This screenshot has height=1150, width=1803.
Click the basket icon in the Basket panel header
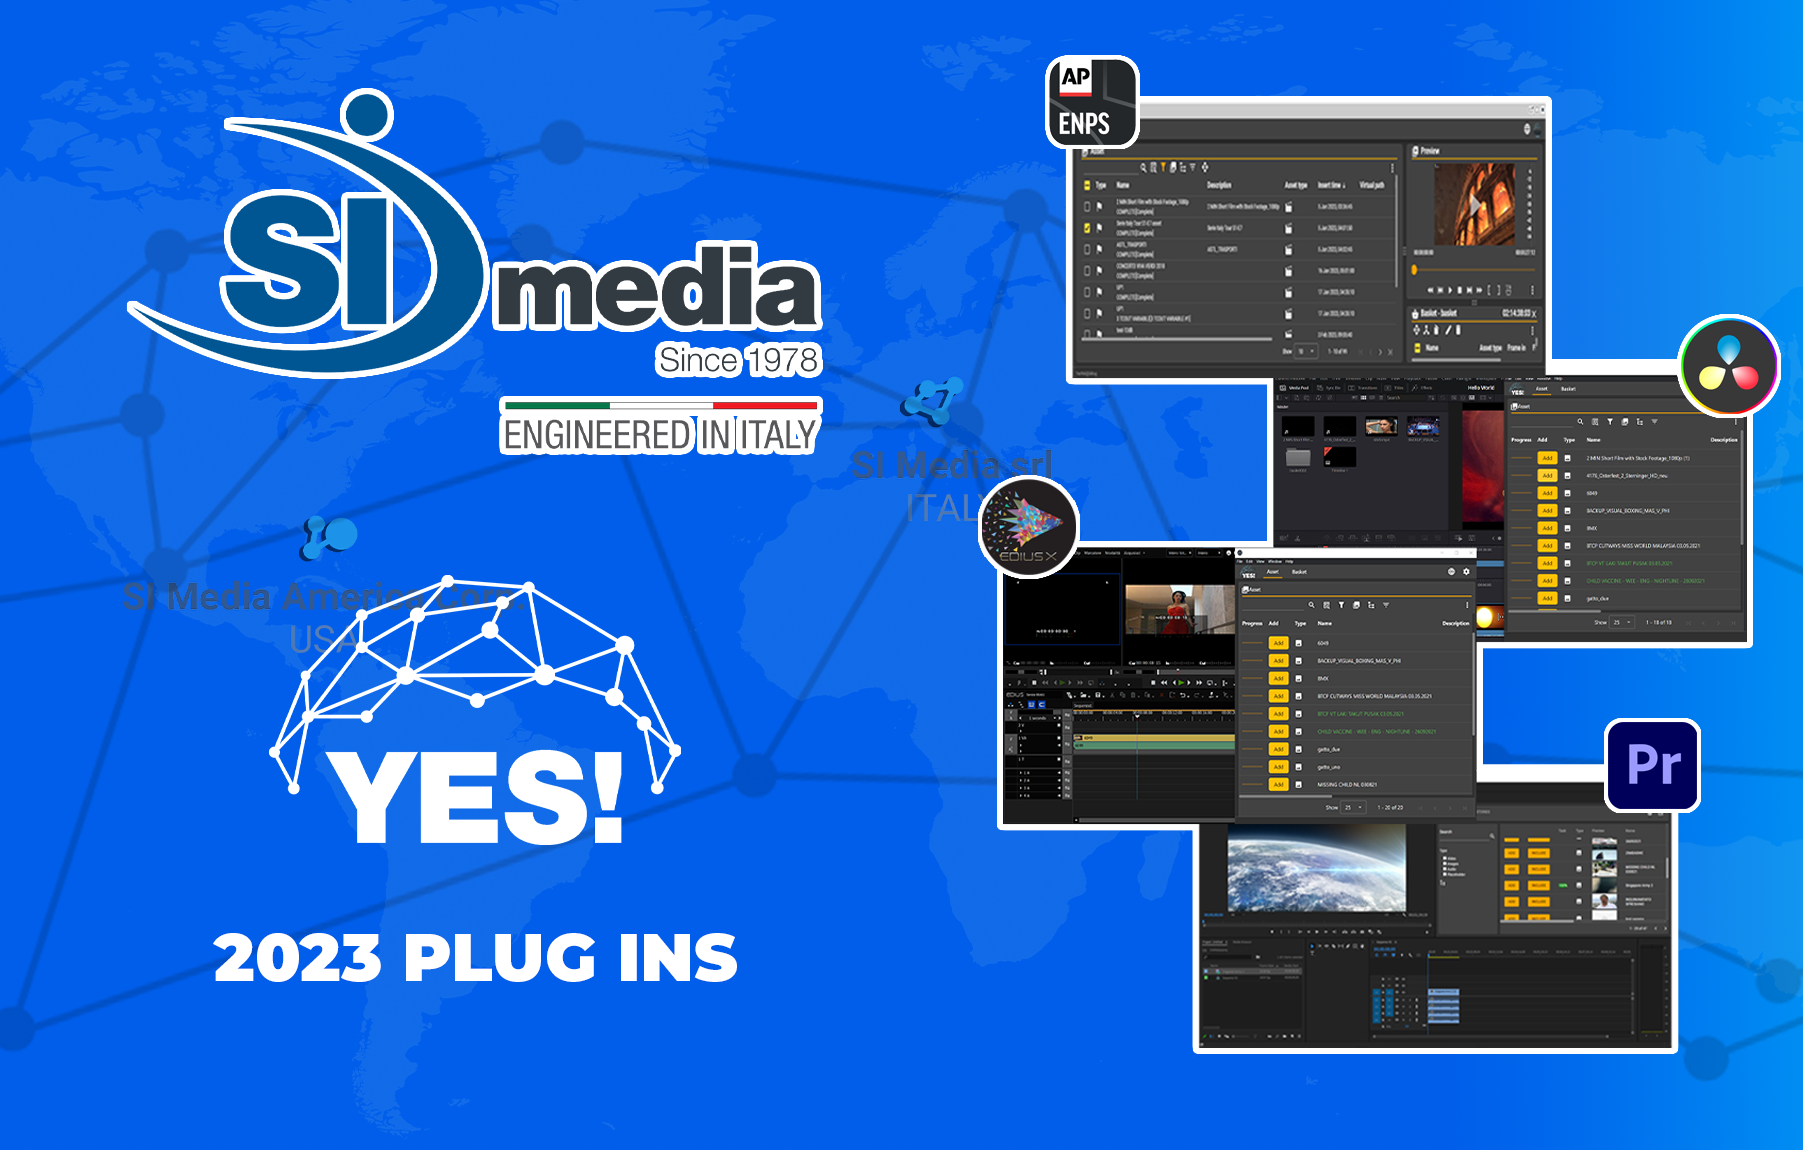point(1416,312)
